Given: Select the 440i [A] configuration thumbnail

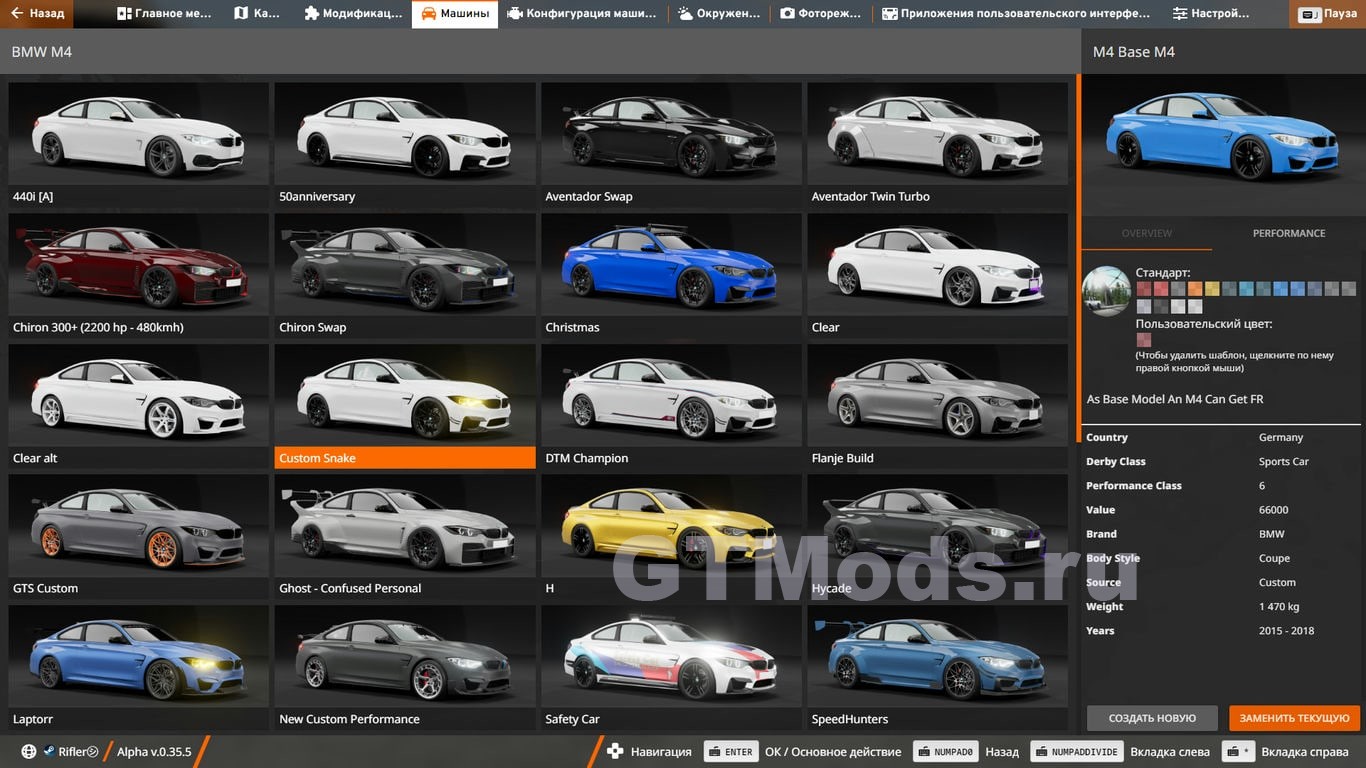Looking at the screenshot, I should [138, 144].
